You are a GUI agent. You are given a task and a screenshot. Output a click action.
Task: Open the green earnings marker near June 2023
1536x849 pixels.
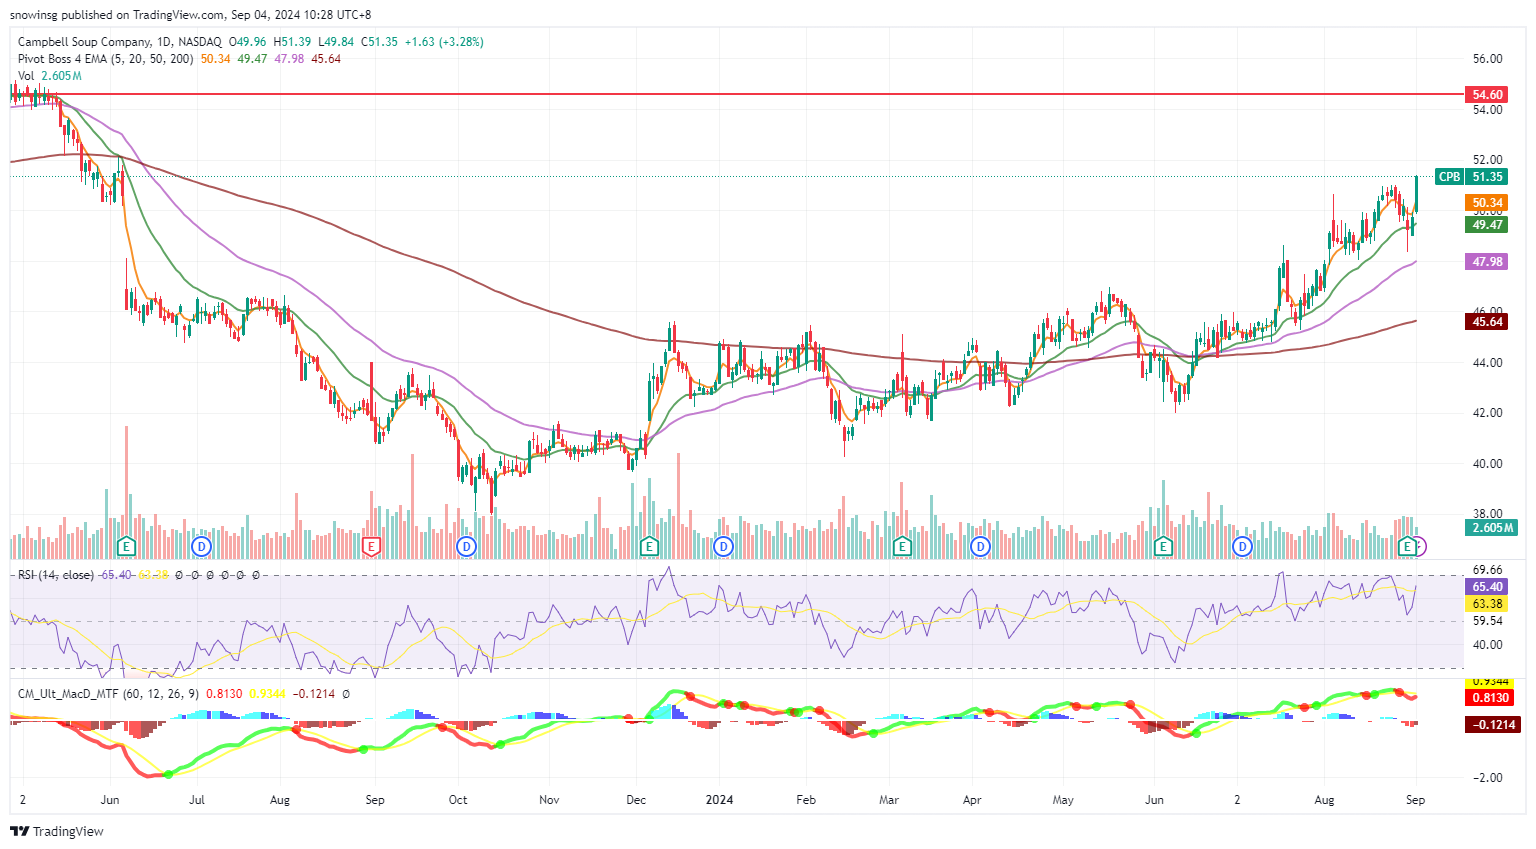click(126, 546)
